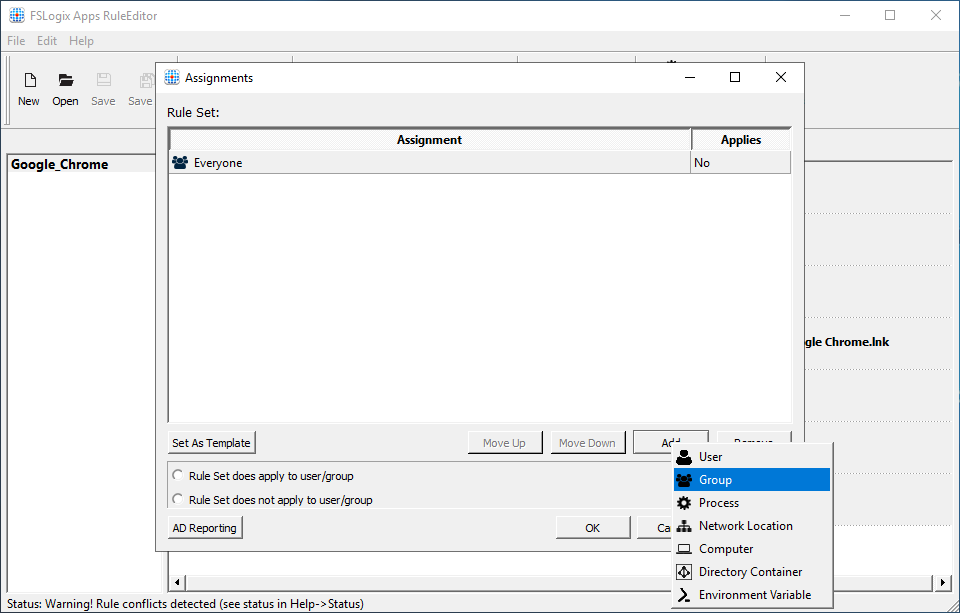Click the horizontal scrollbar right arrow
This screenshot has width=960, height=613.
click(941, 581)
